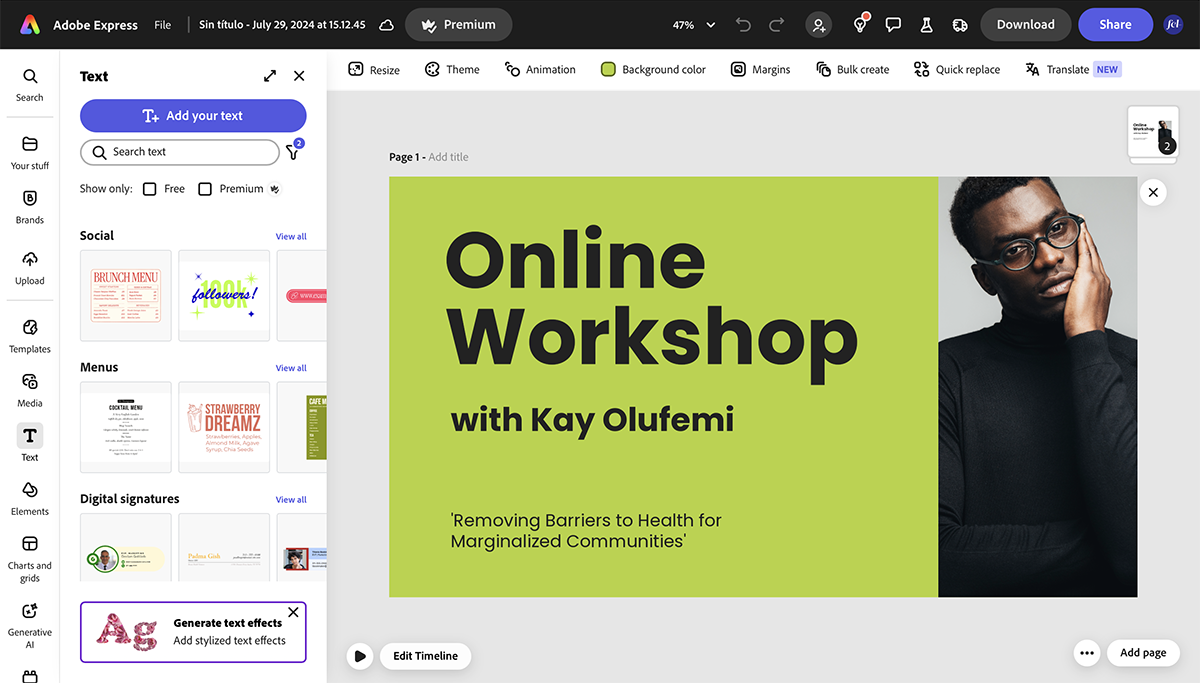The image size is (1200, 683).
Task: Click the Add your text button
Action: [x=193, y=115]
